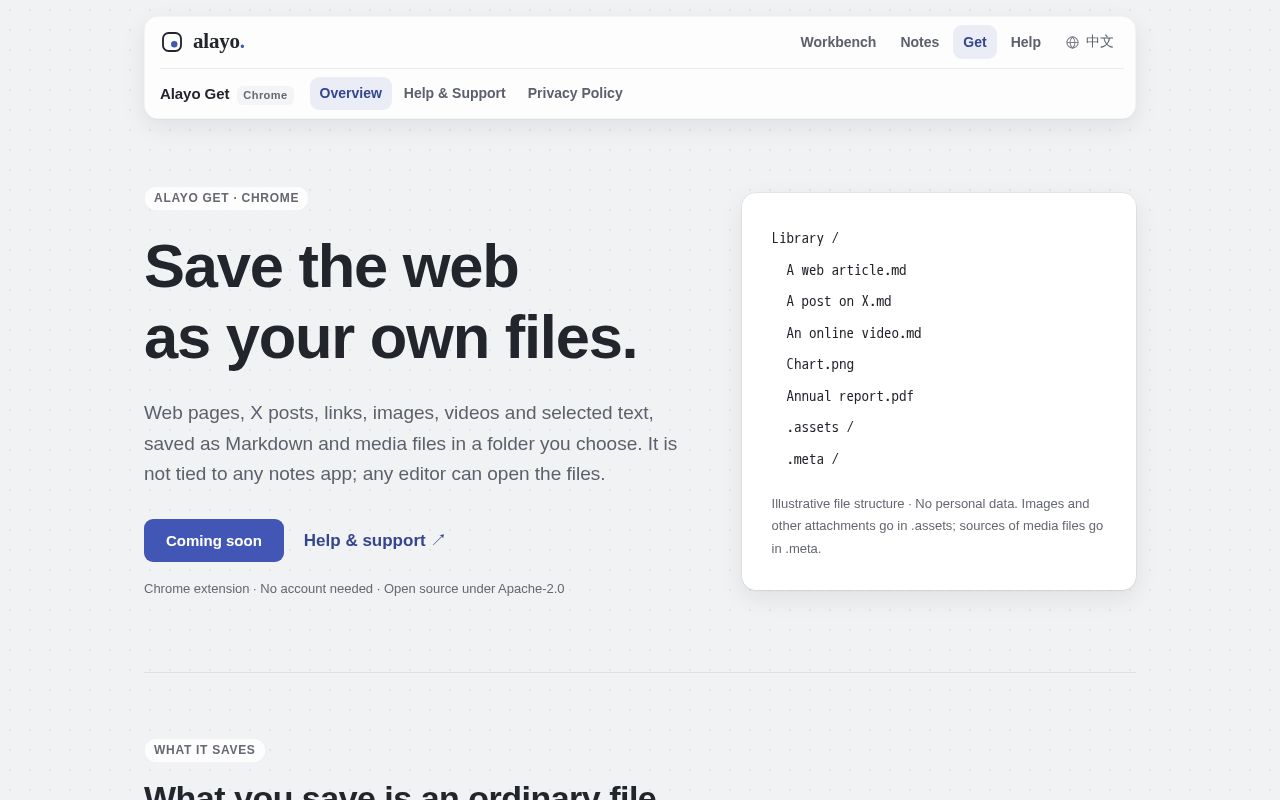Viewport: 1280px width, 800px height.
Task: Switch language to 中文
Action: point(1100,42)
